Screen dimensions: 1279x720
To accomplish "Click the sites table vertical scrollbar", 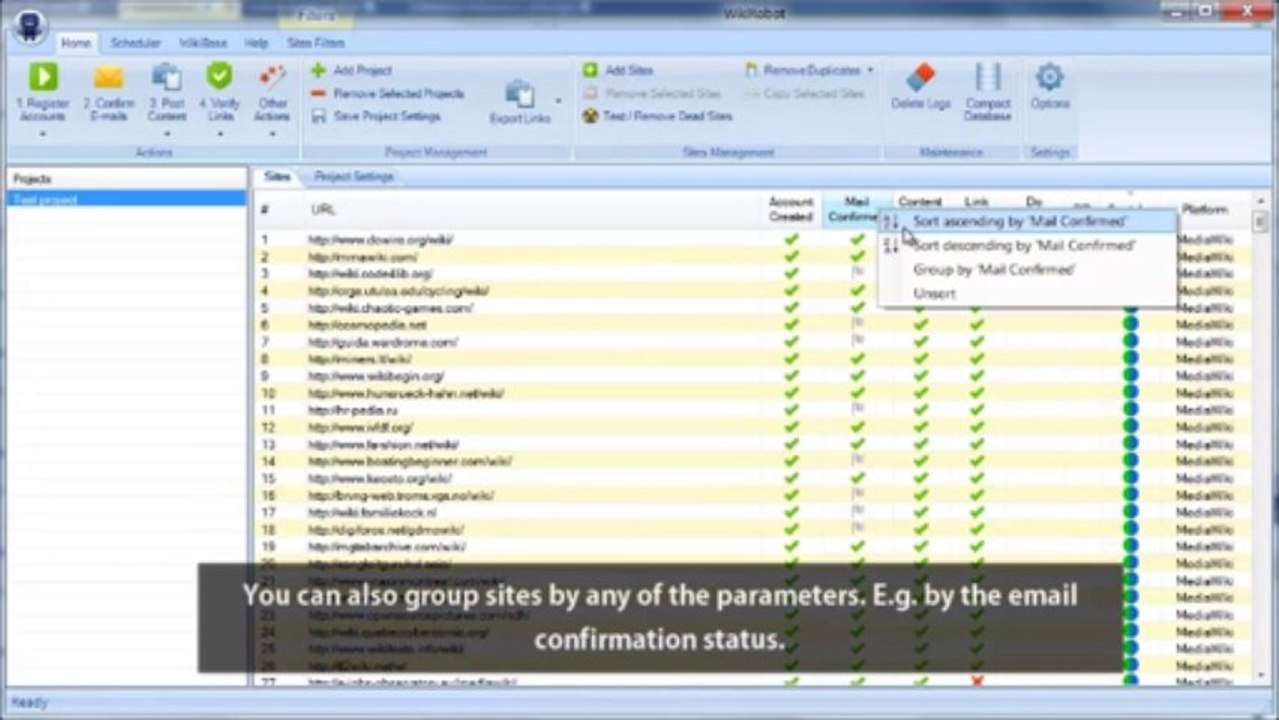I will pos(1260,440).
